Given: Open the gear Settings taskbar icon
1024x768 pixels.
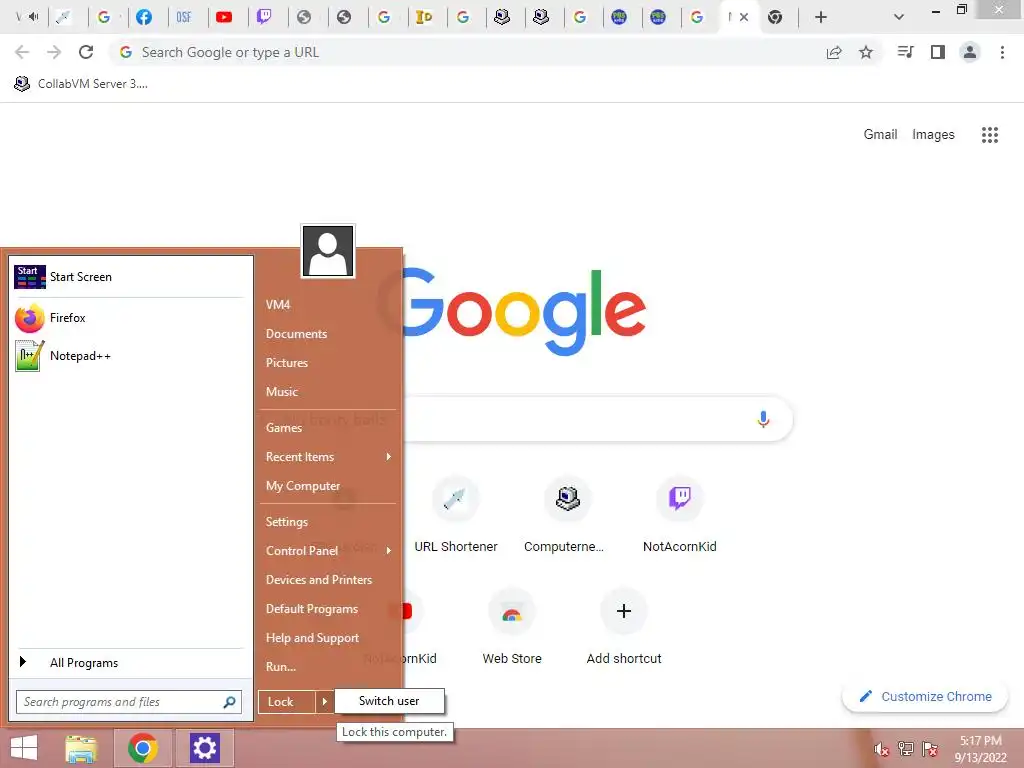Looking at the screenshot, I should pos(204,748).
